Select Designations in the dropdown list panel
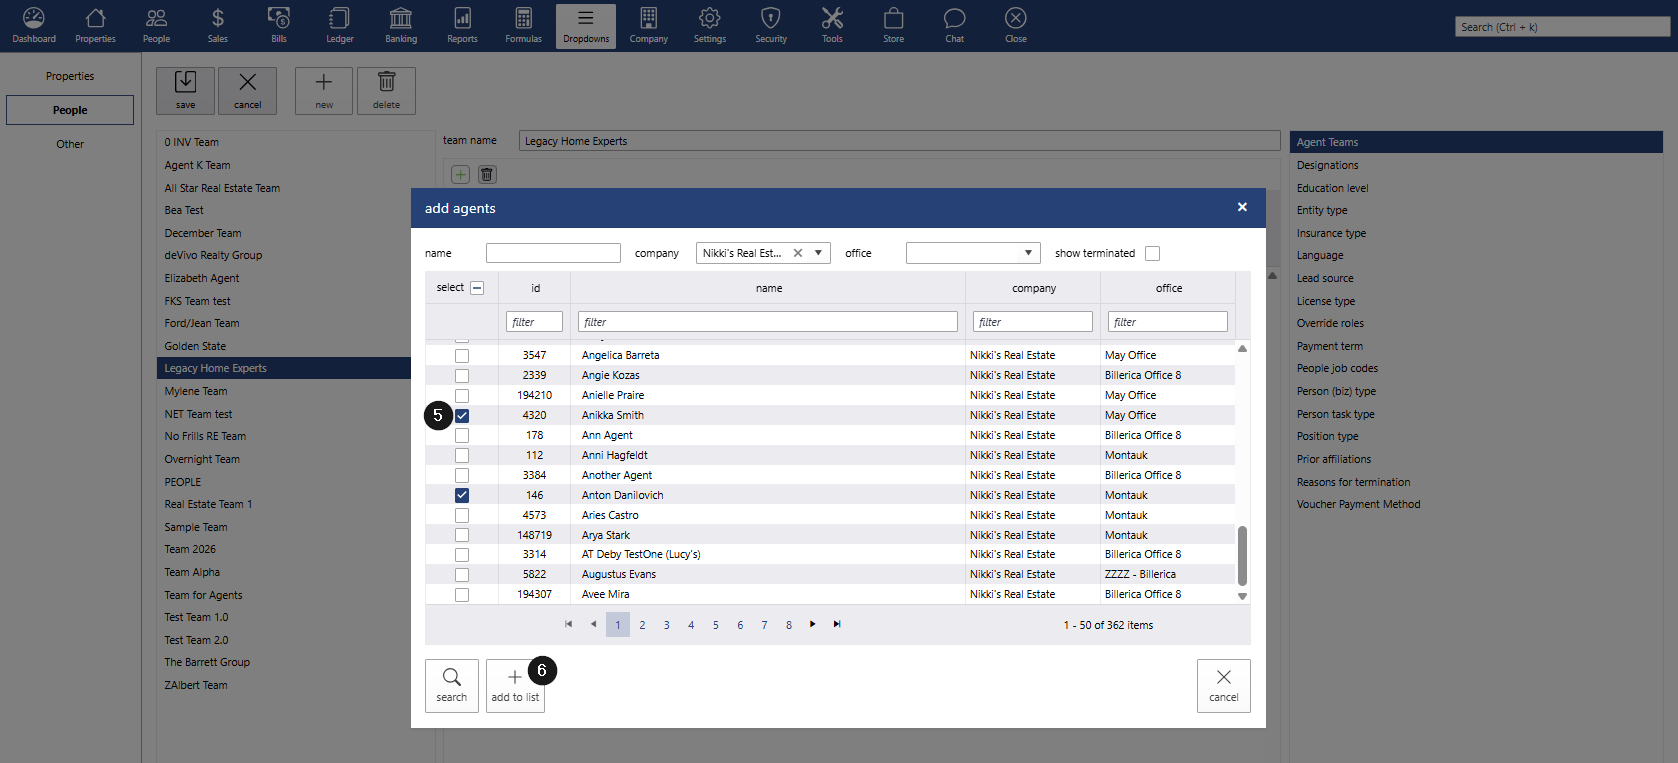 (x=1327, y=165)
